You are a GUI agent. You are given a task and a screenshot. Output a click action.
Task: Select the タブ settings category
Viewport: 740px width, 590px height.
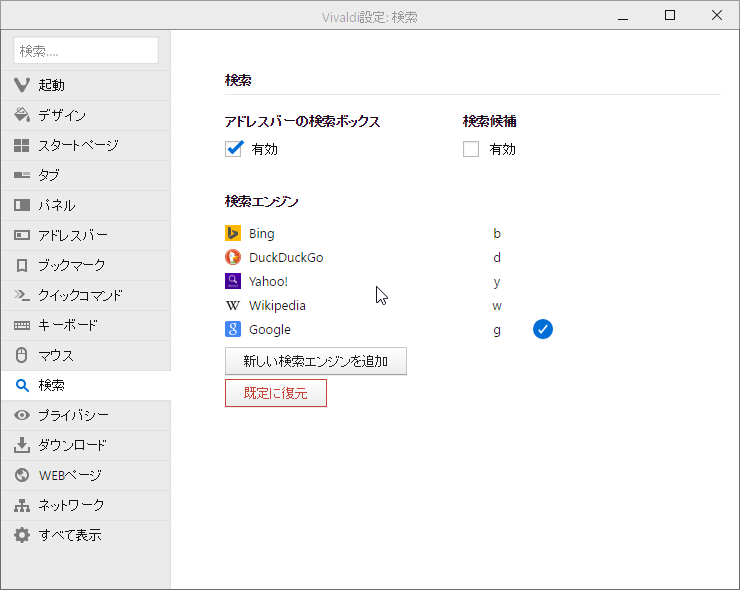tap(86, 175)
